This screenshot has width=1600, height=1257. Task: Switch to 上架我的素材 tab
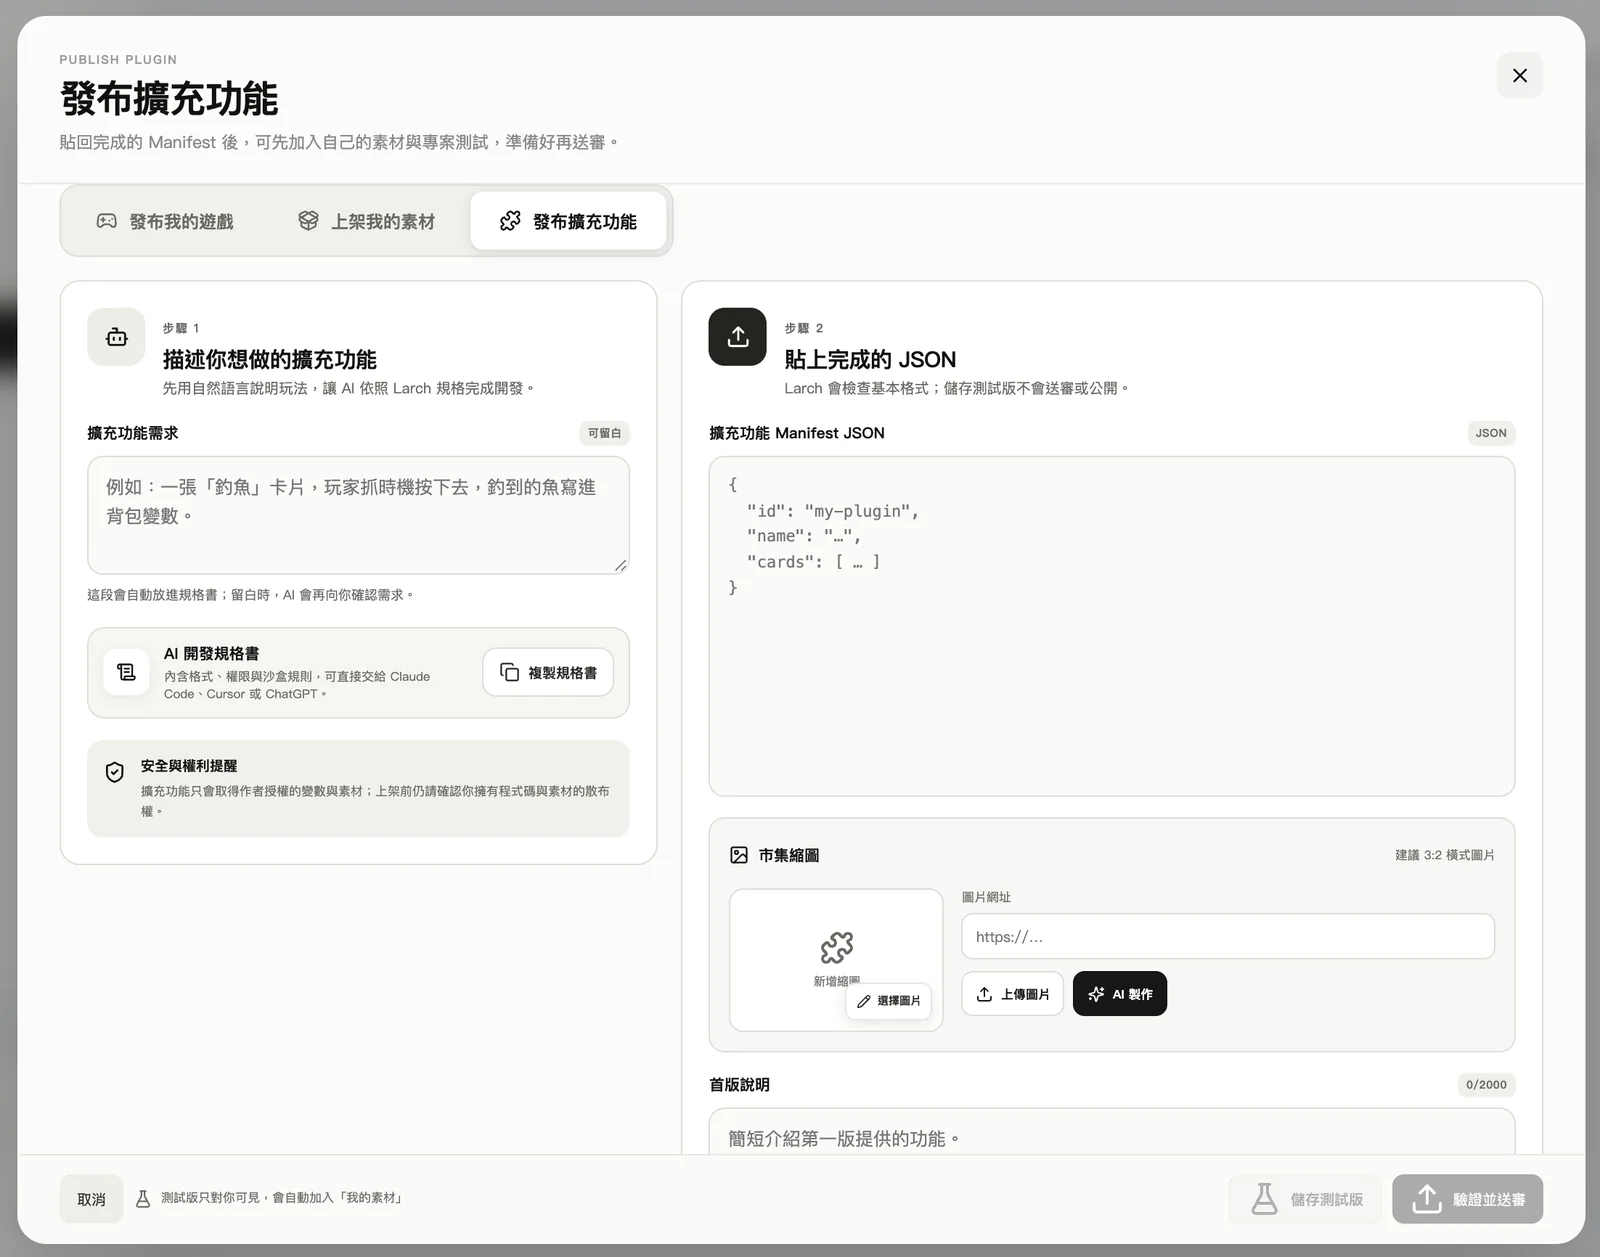click(367, 221)
